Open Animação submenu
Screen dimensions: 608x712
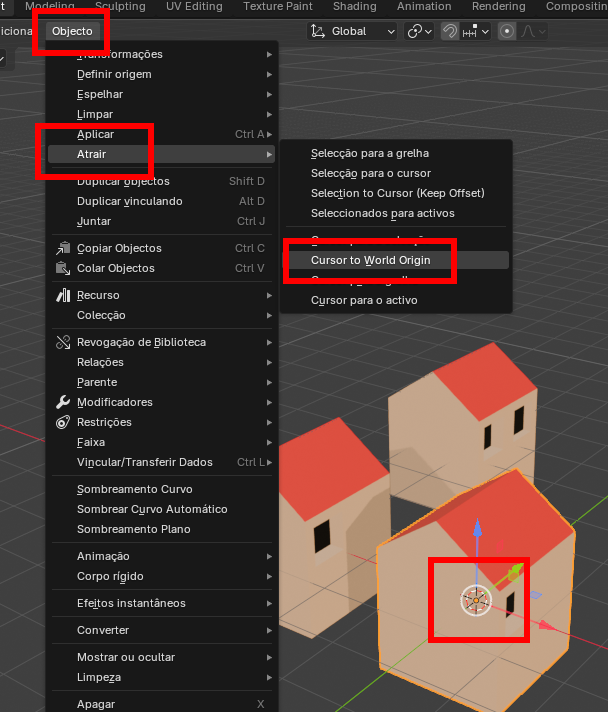click(x=161, y=556)
